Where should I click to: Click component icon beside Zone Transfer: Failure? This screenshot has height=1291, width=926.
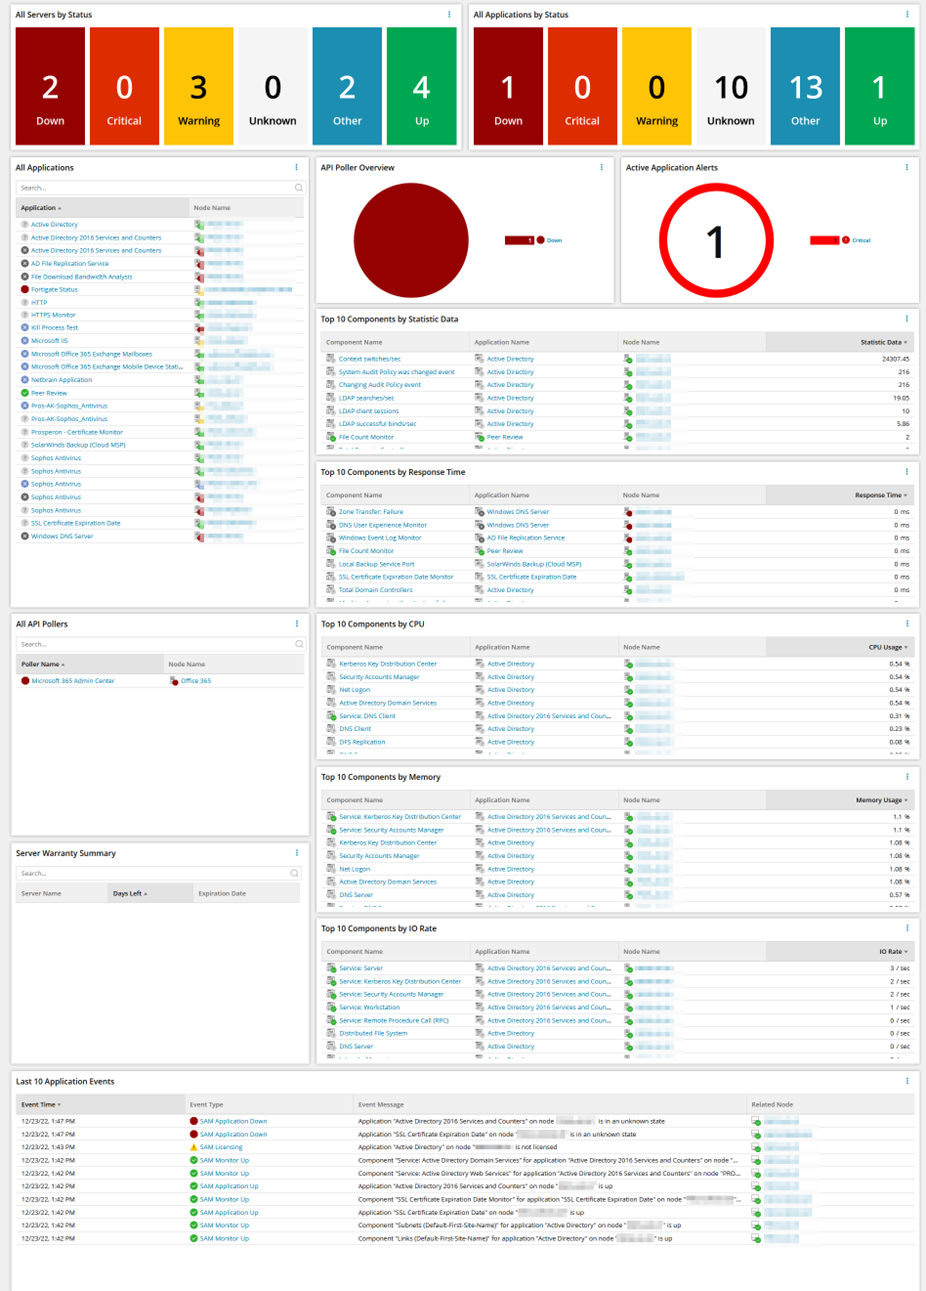pos(331,511)
